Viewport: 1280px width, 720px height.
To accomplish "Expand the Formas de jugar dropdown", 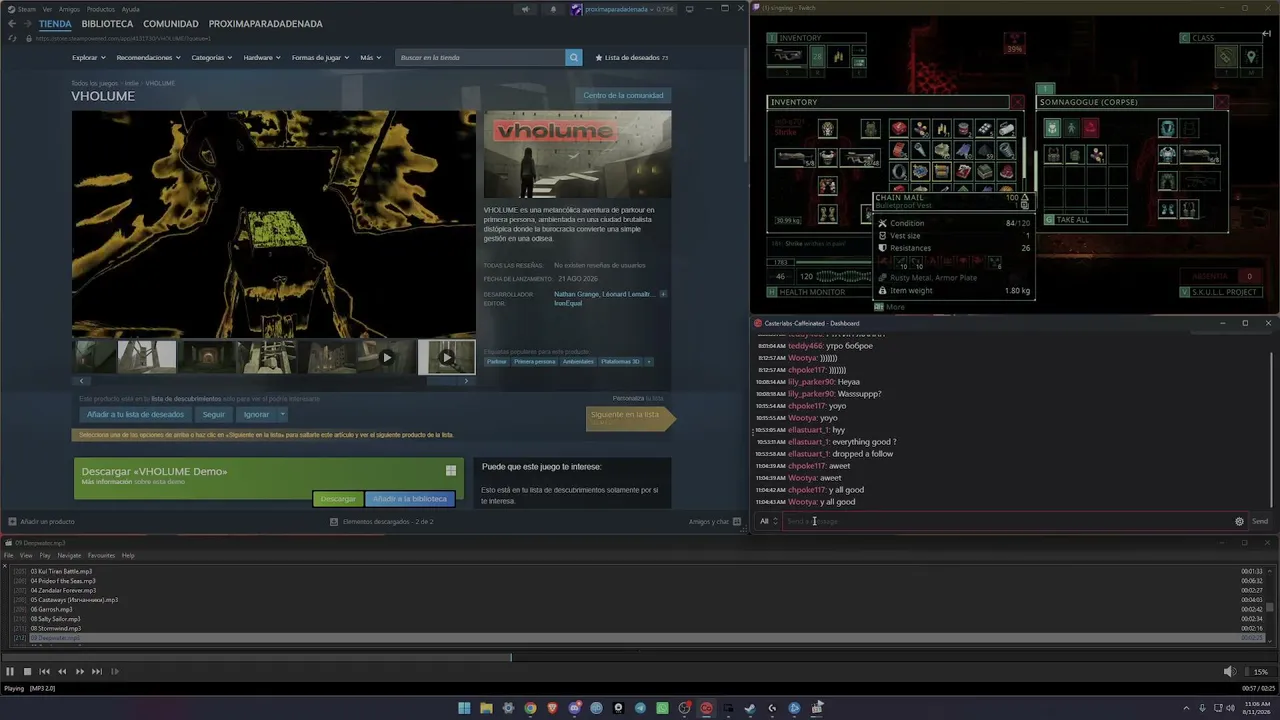I will click(x=320, y=58).
